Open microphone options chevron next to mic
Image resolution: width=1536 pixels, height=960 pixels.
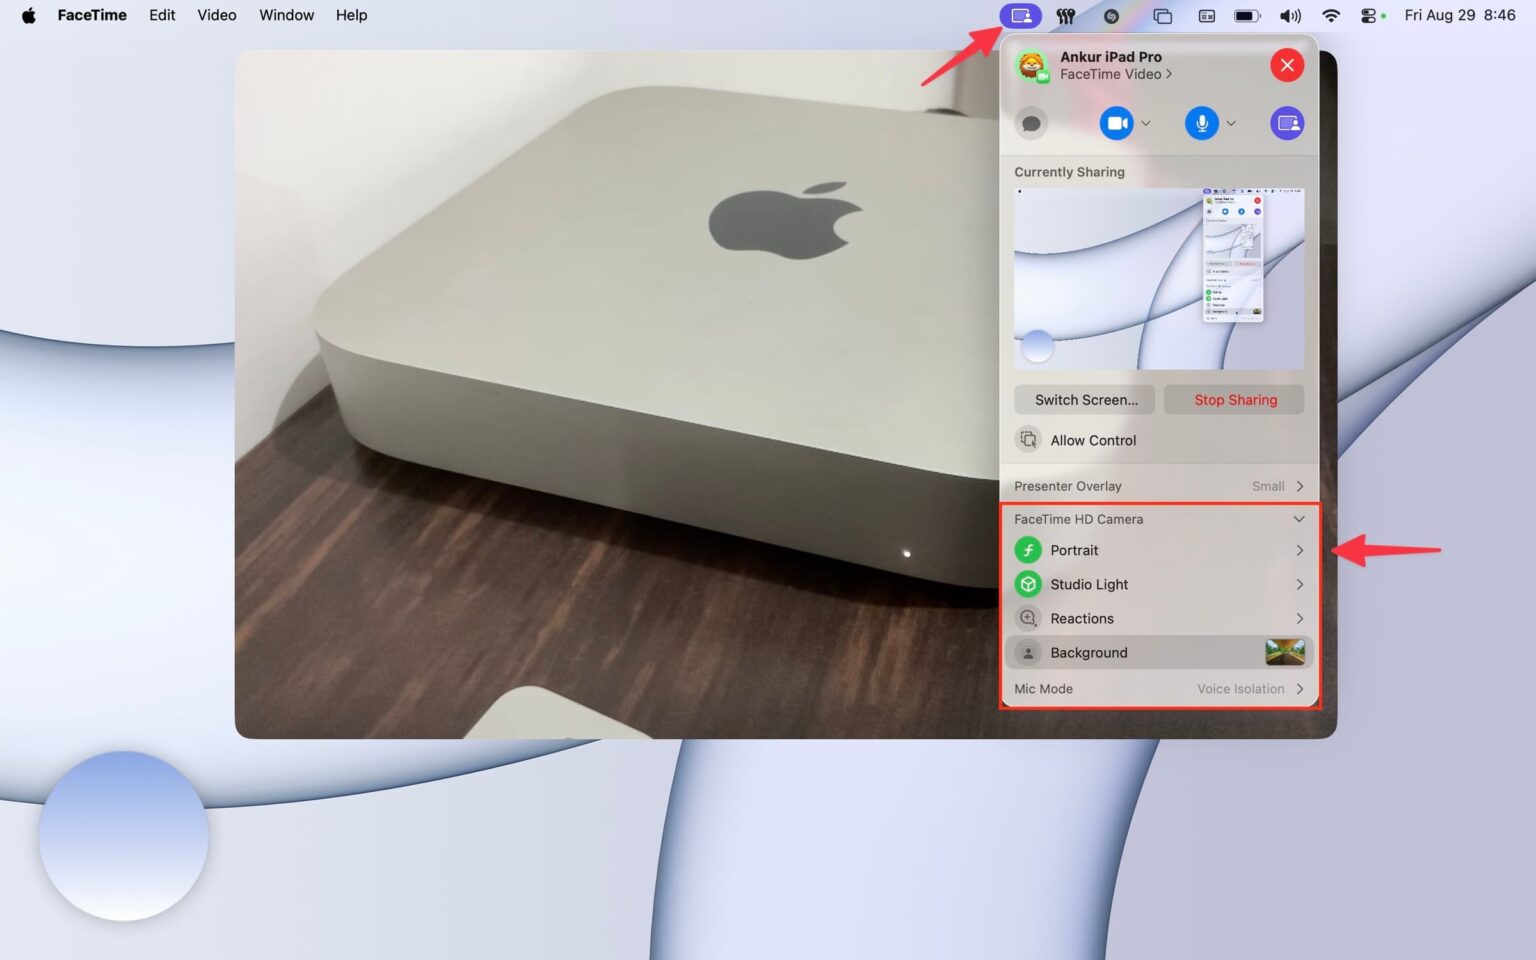pyautogui.click(x=1231, y=123)
